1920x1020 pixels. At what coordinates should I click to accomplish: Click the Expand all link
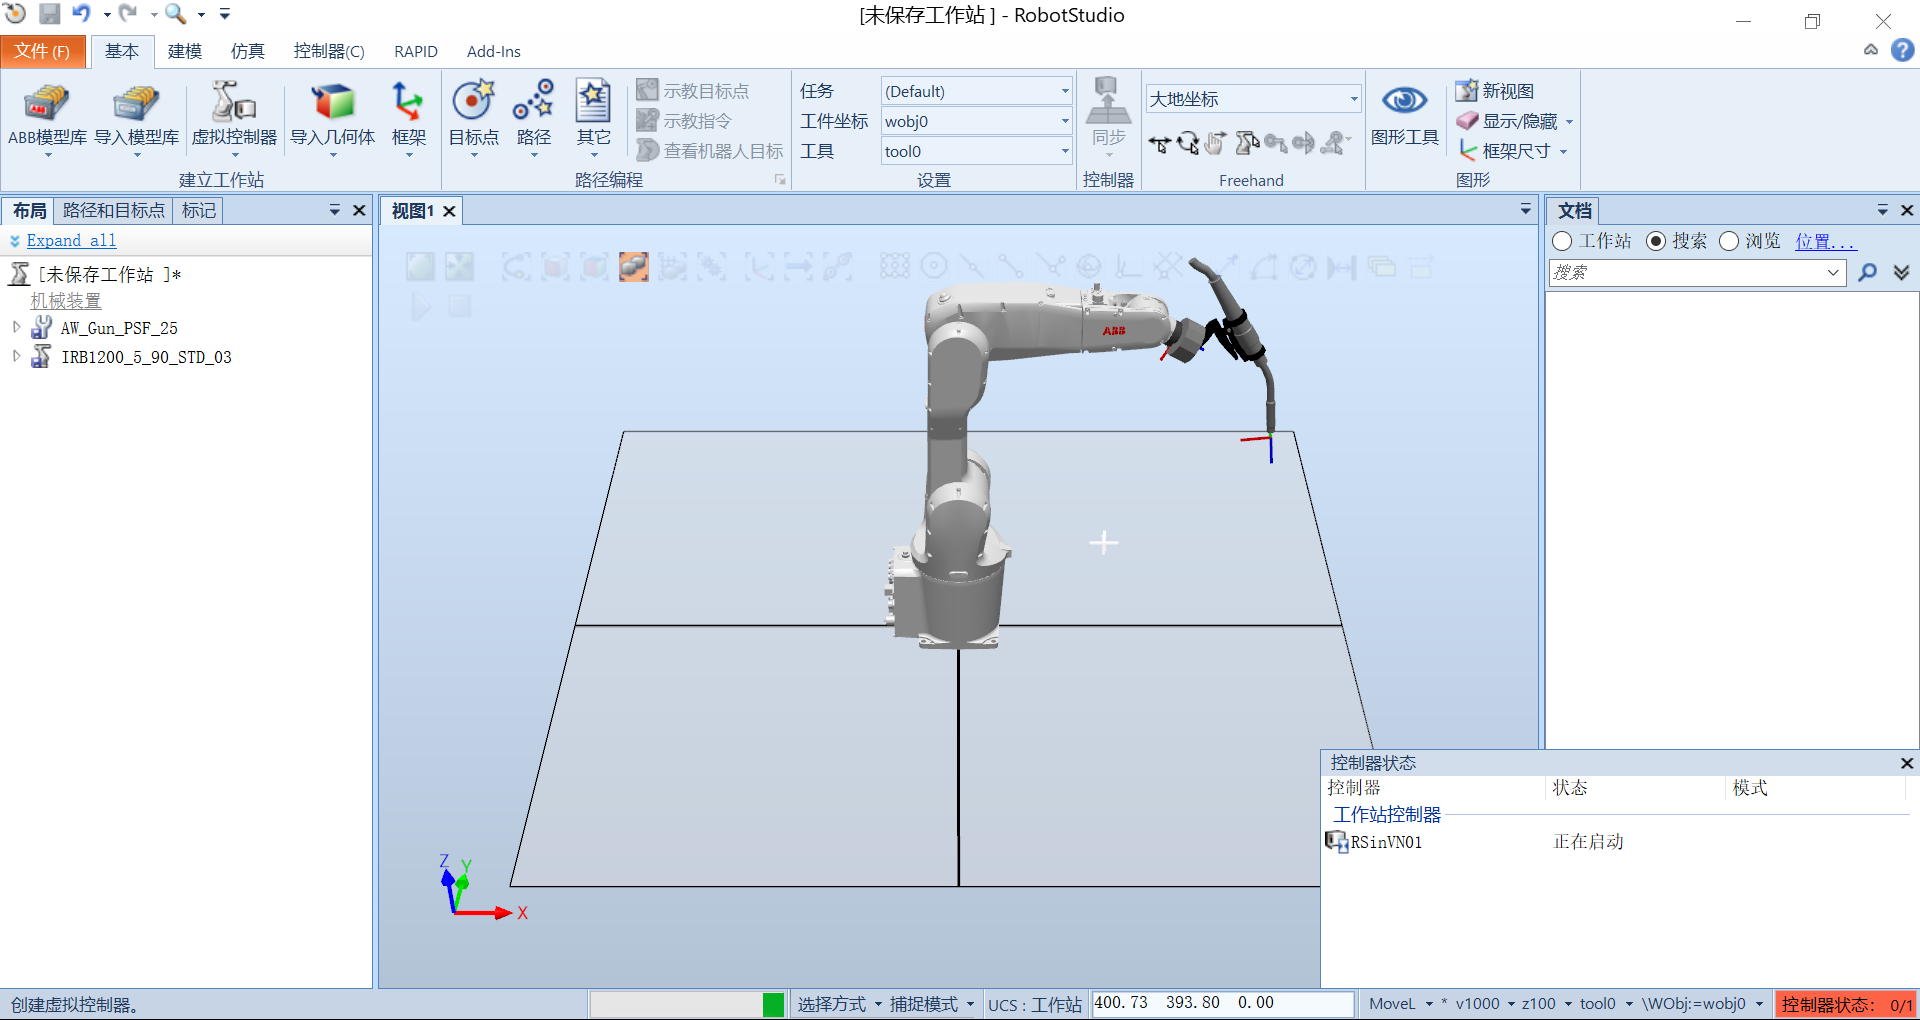71,240
